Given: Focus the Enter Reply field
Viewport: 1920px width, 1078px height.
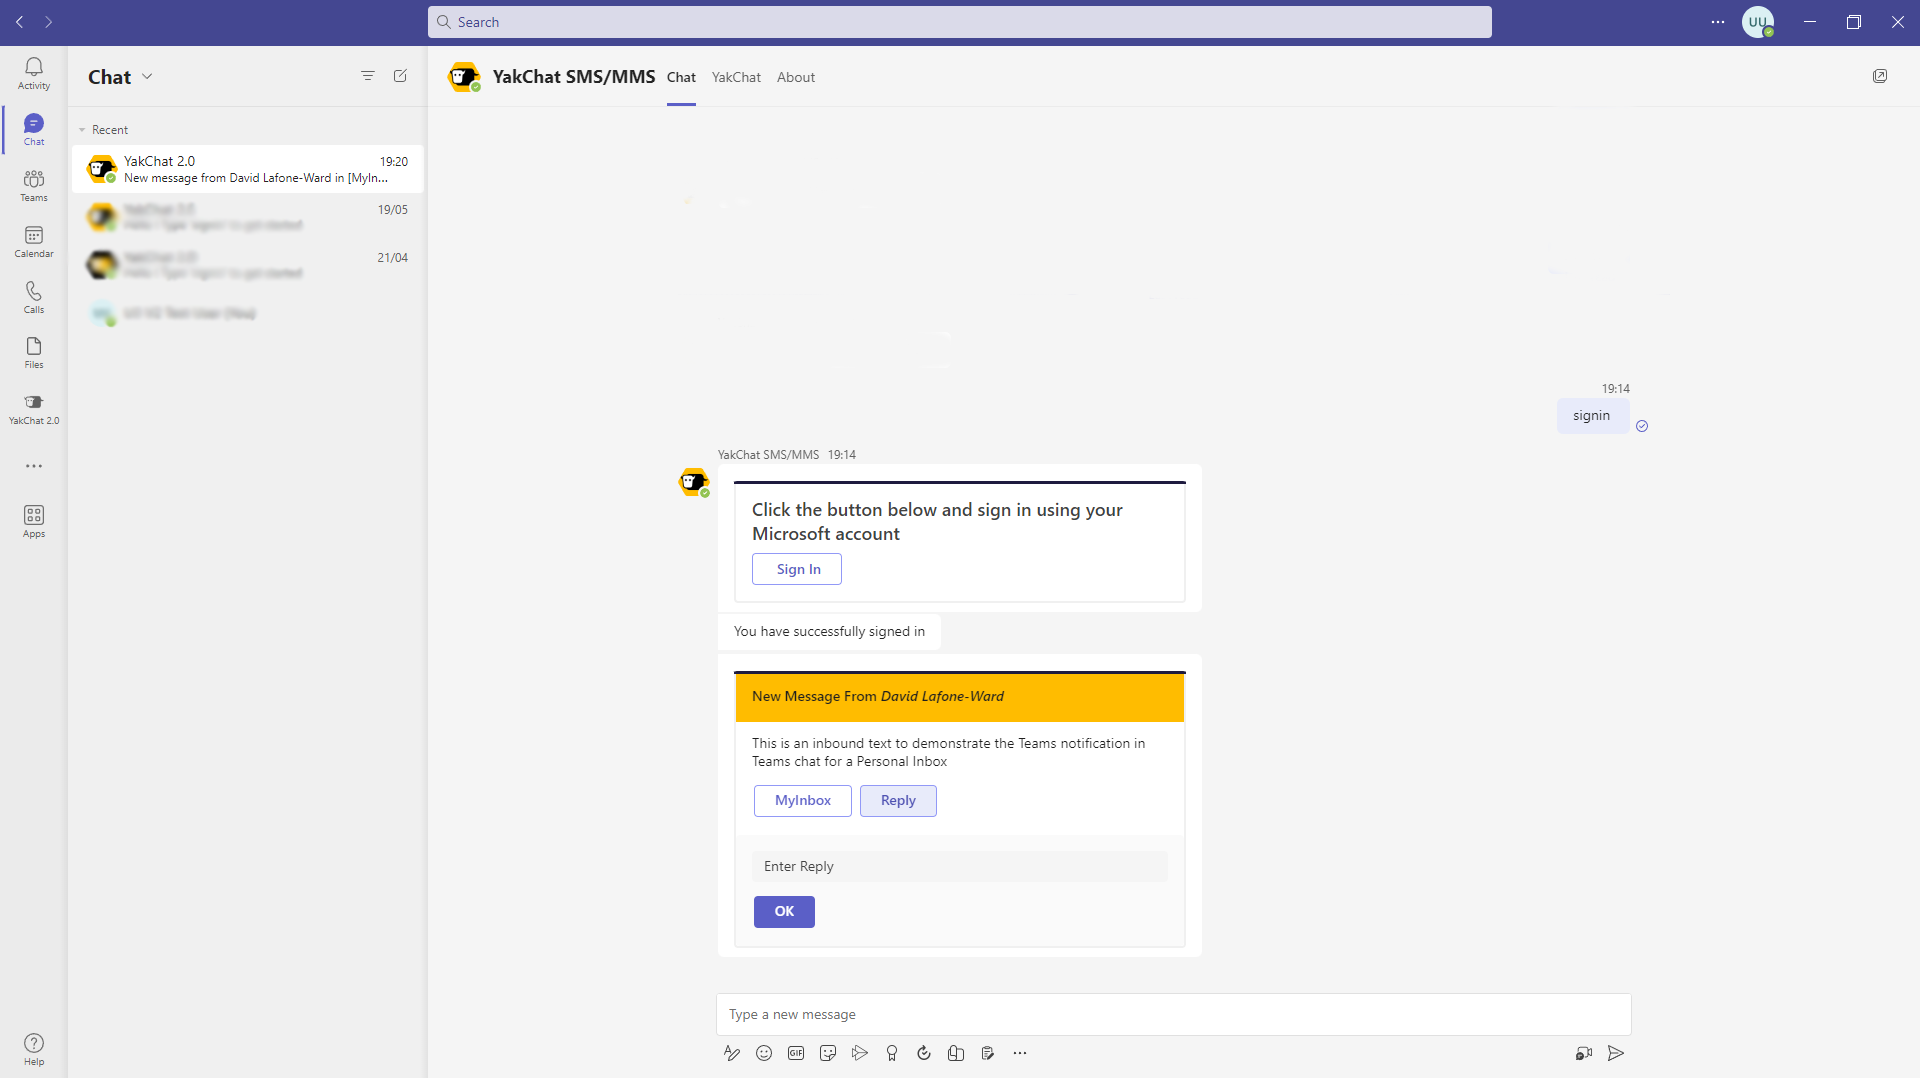Looking at the screenshot, I should [960, 867].
